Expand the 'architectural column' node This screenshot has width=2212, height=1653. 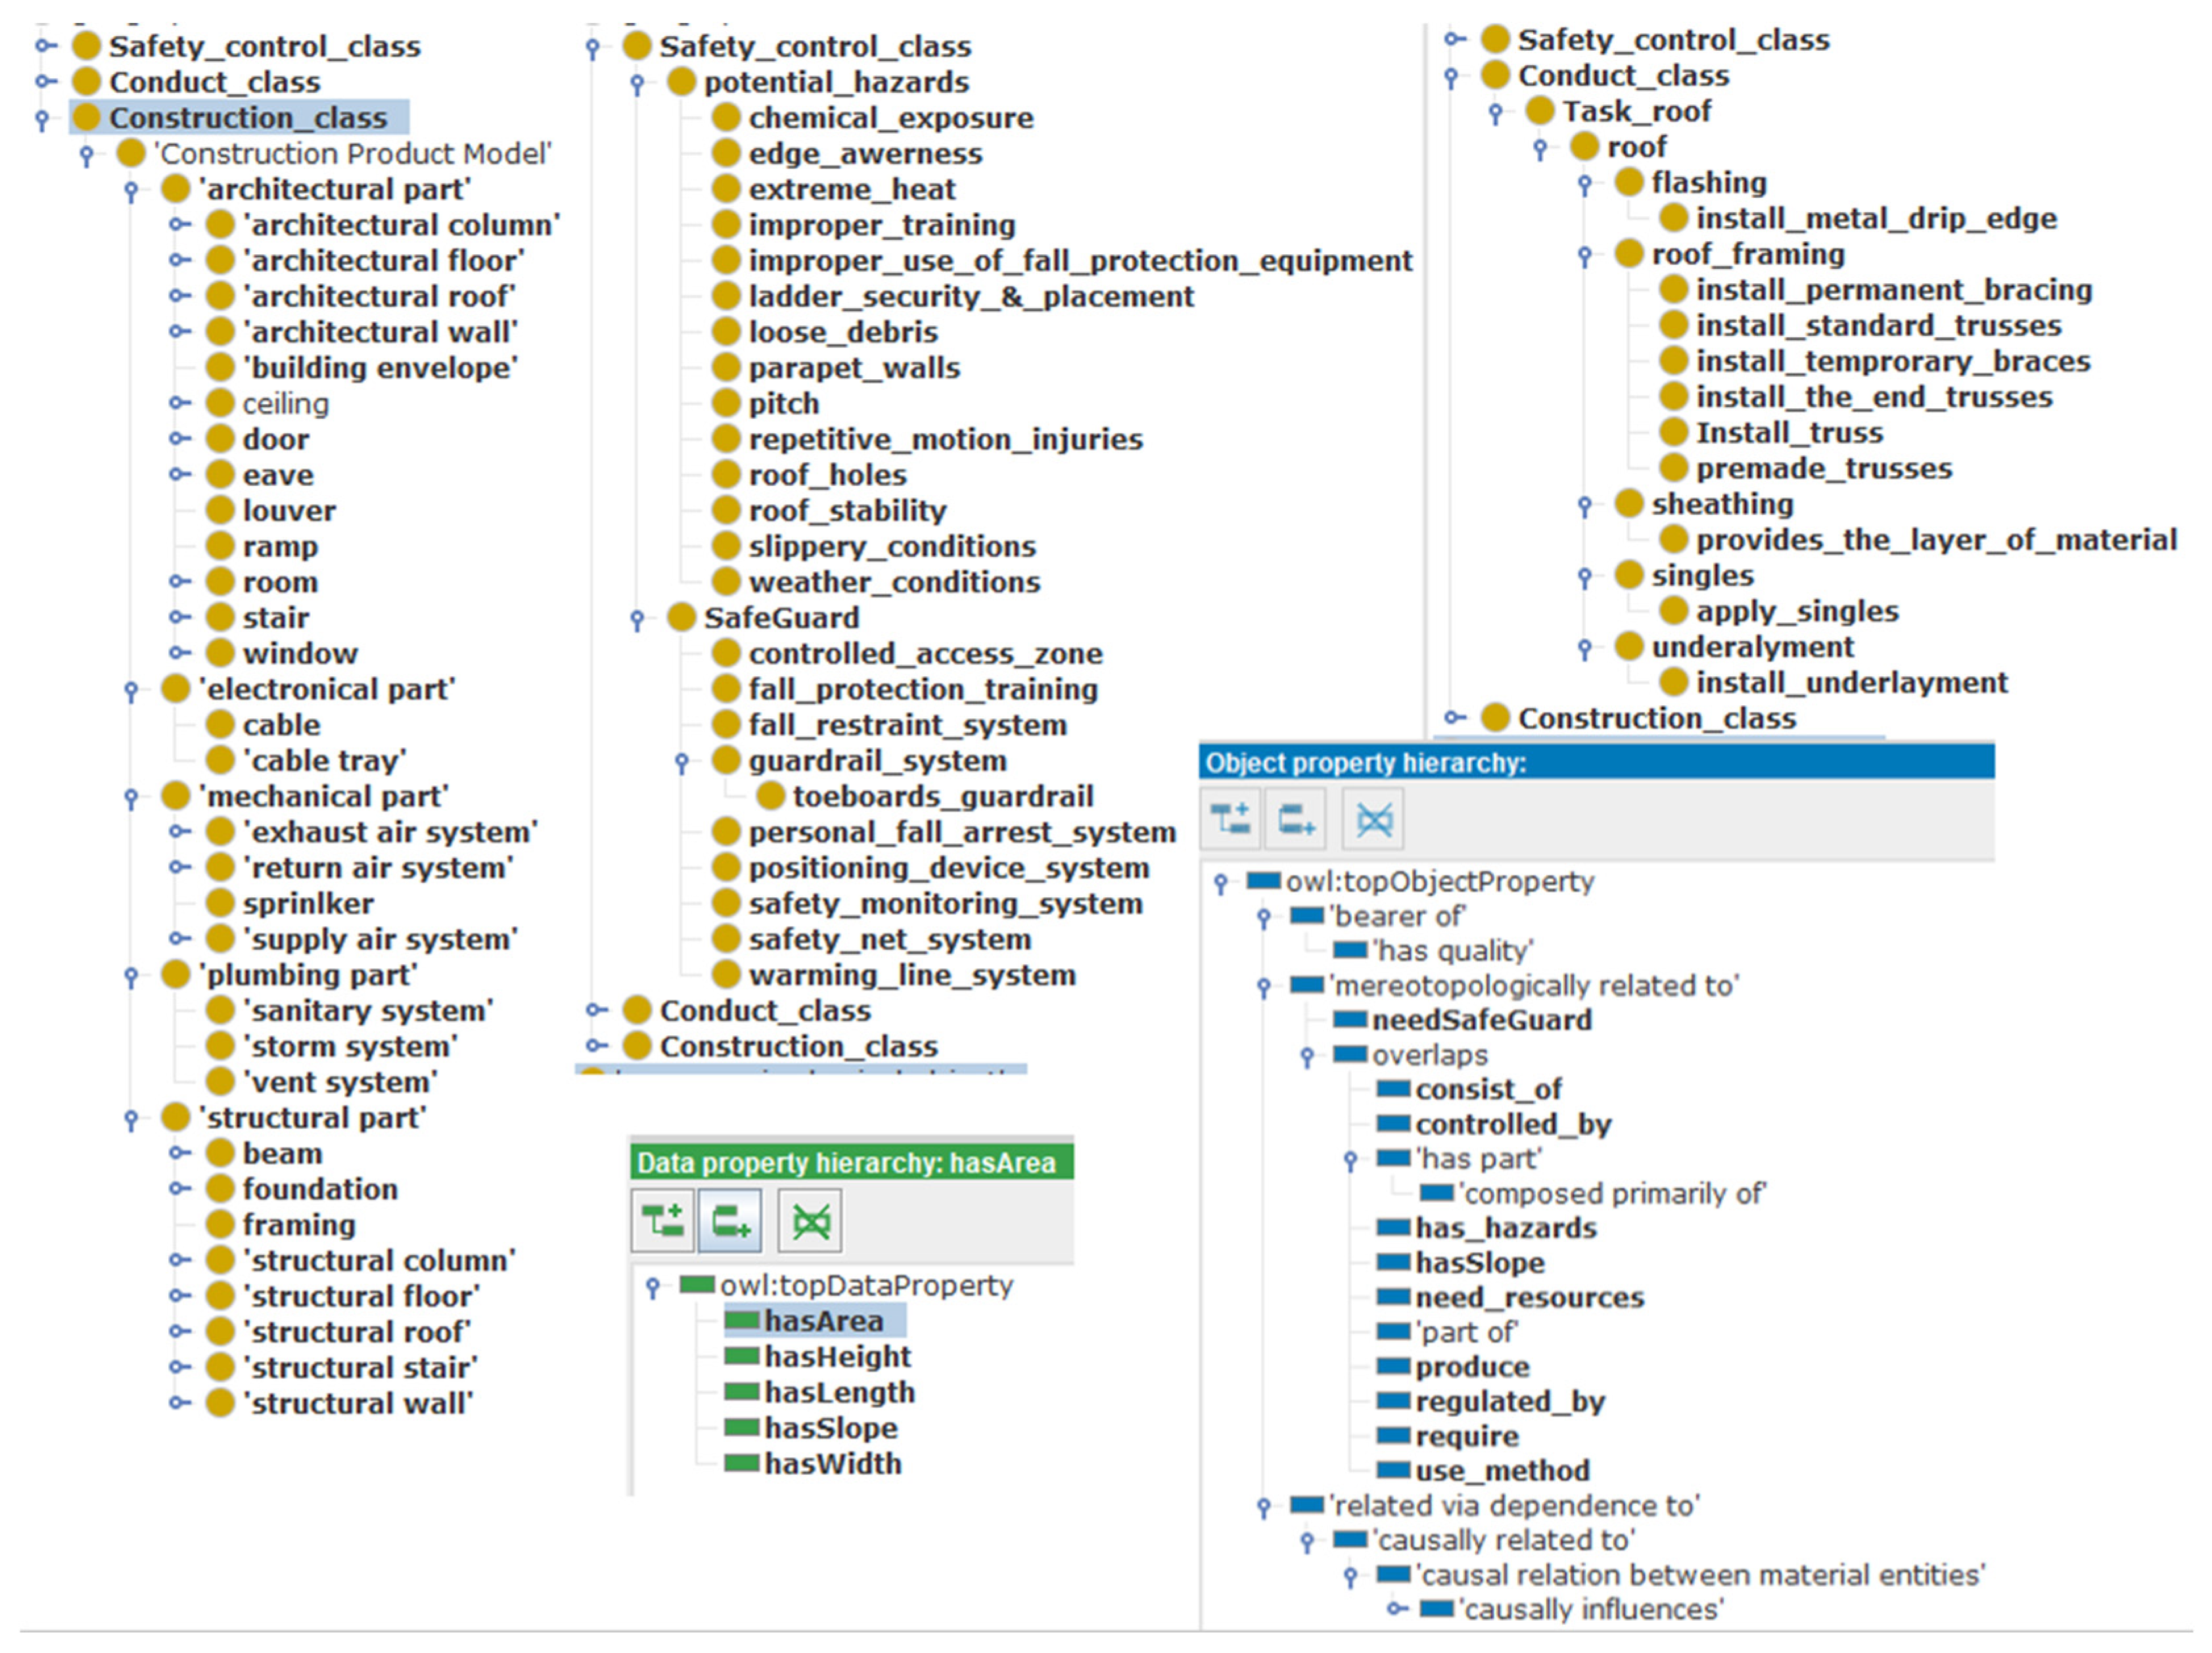pyautogui.click(x=178, y=225)
